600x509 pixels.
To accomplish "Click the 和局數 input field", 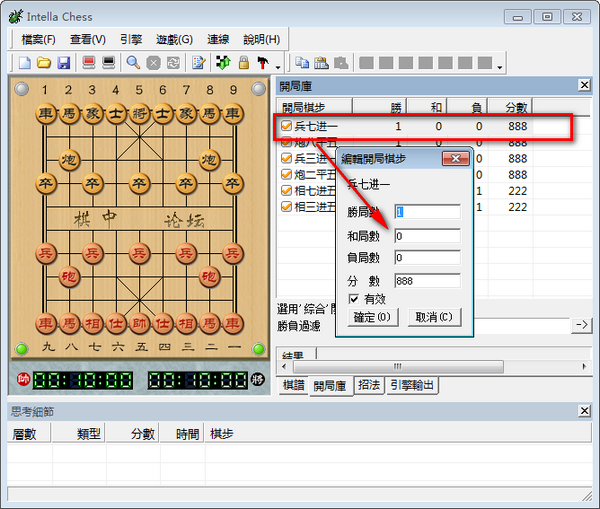I will point(427,236).
